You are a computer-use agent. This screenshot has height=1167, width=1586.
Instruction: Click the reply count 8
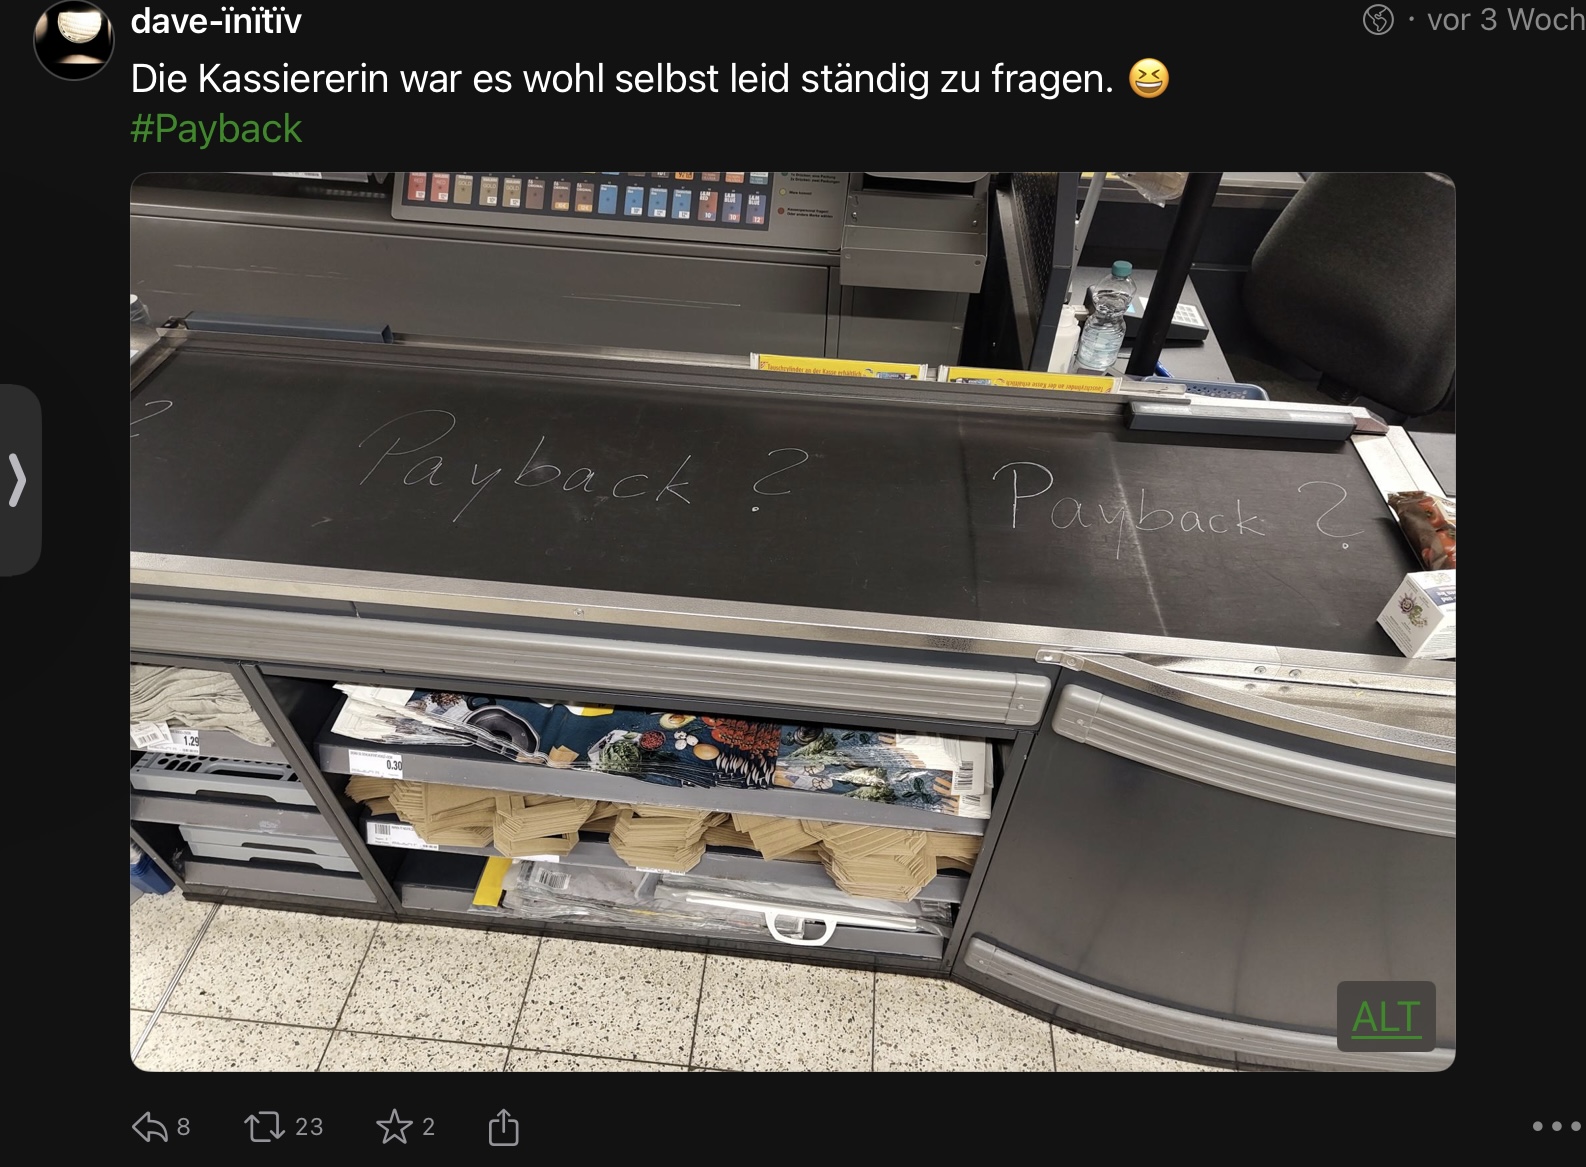pos(183,1127)
